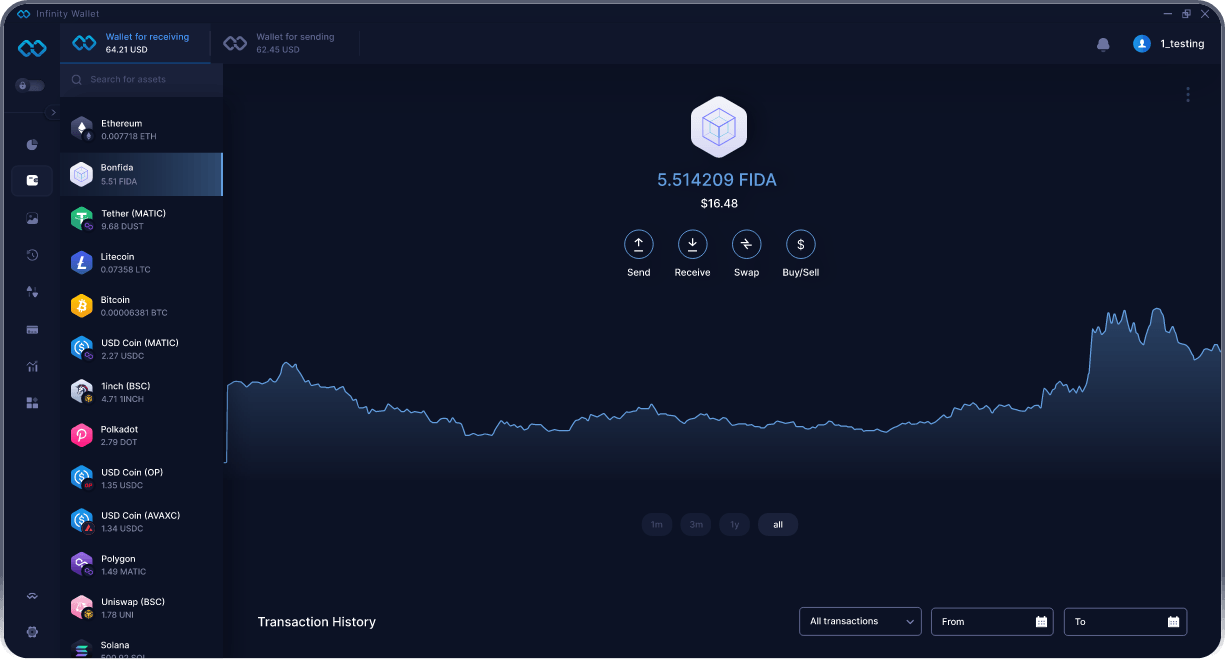Select the Bonfida asset row

tap(141, 174)
